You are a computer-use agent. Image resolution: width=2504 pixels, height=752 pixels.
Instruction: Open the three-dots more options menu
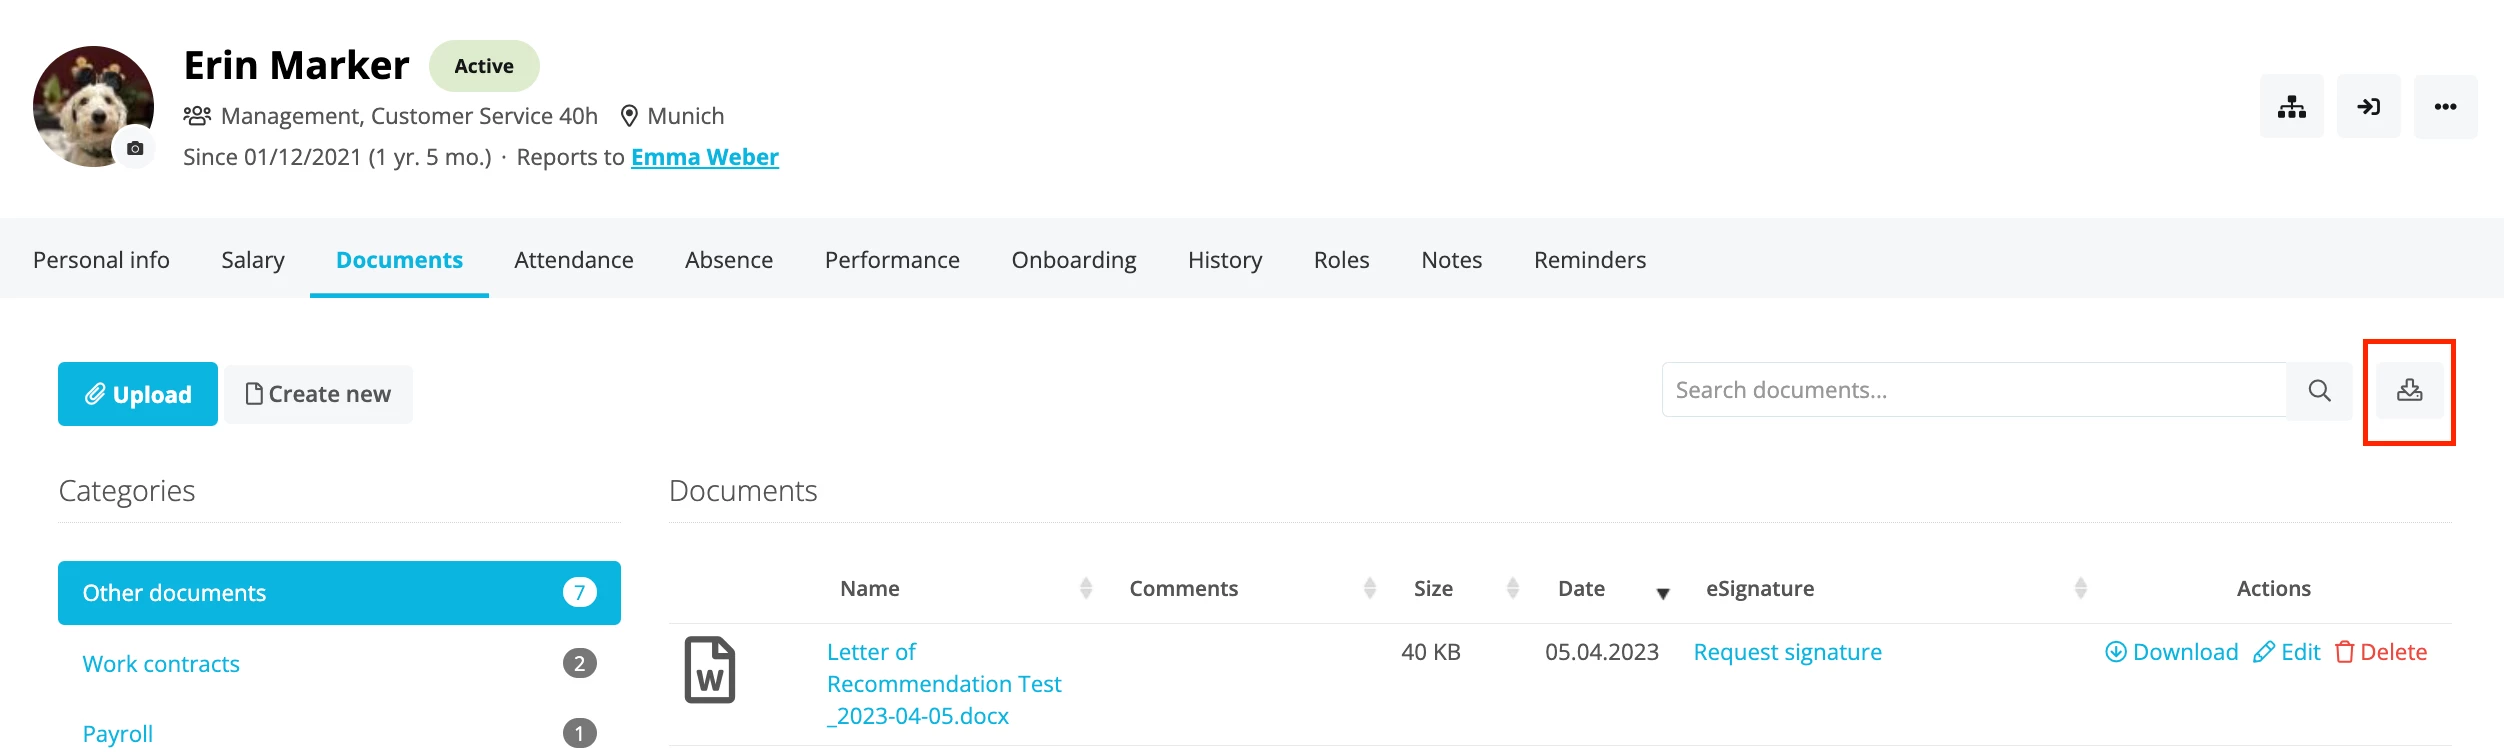tap(2445, 107)
